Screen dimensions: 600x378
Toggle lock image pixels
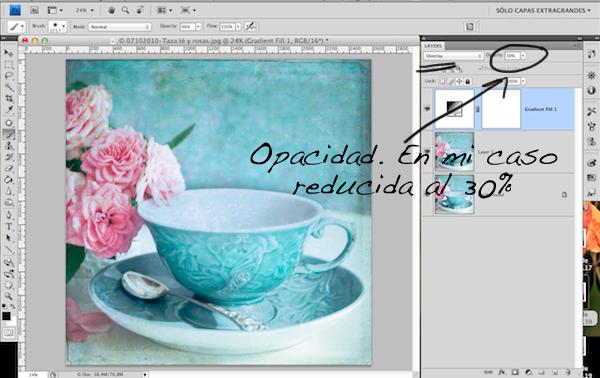(x=451, y=81)
